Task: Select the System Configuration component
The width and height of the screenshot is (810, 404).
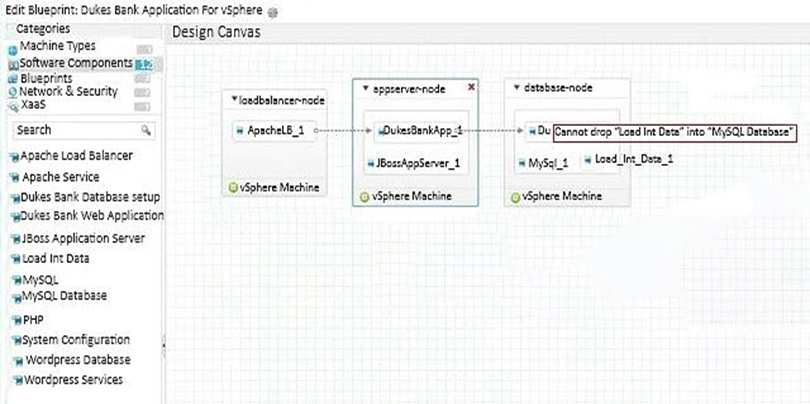Action: pos(75,340)
